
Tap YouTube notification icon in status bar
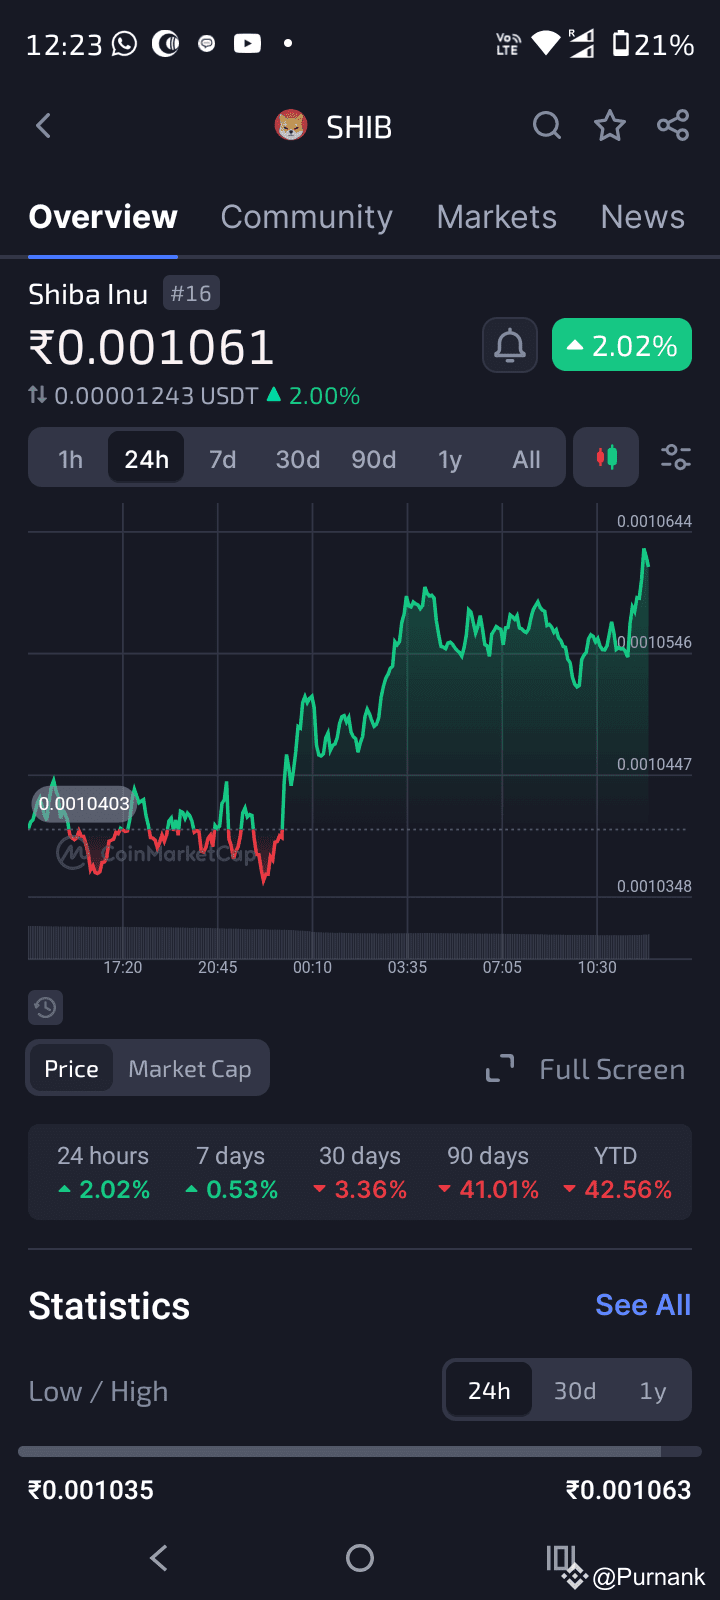click(247, 43)
